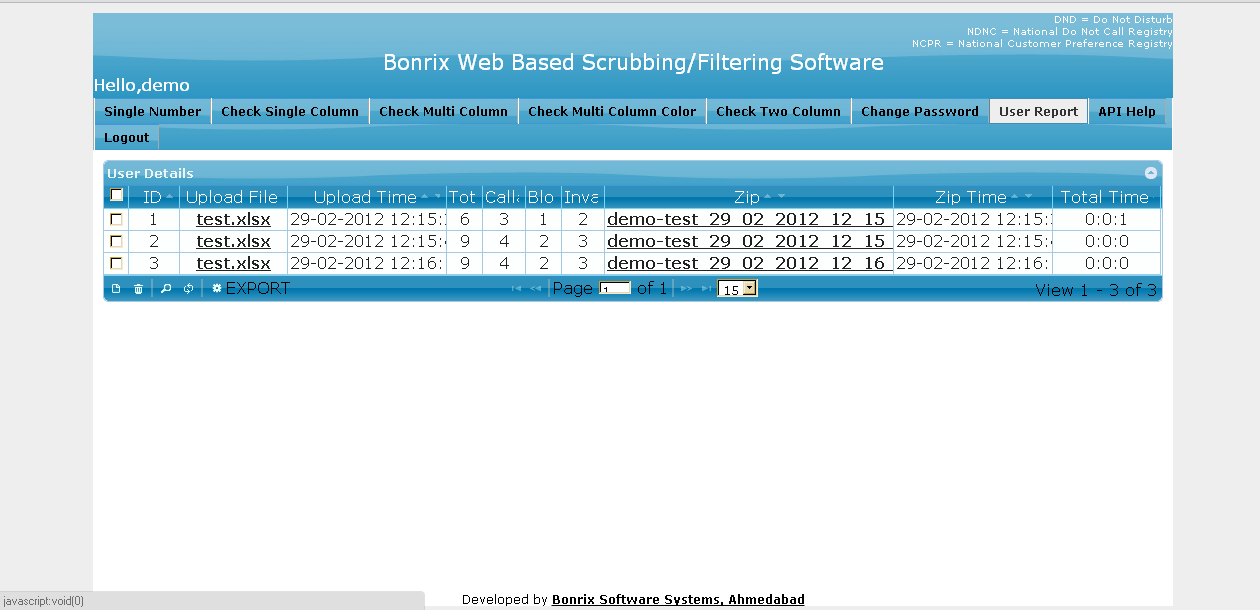
Task: Collapse the User Details grid panel
Action: (1151, 173)
